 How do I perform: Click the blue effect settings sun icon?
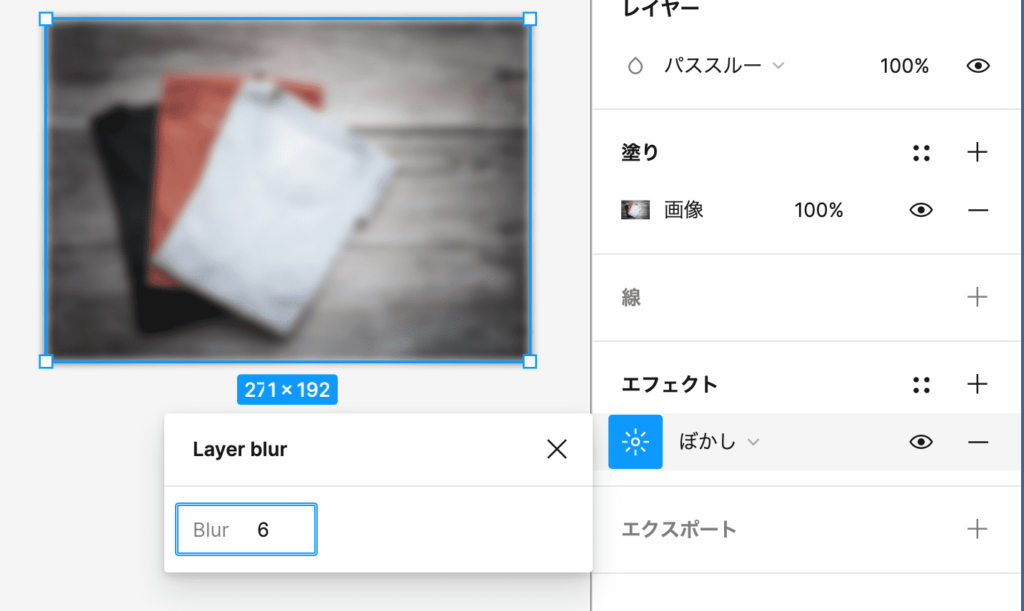click(635, 441)
